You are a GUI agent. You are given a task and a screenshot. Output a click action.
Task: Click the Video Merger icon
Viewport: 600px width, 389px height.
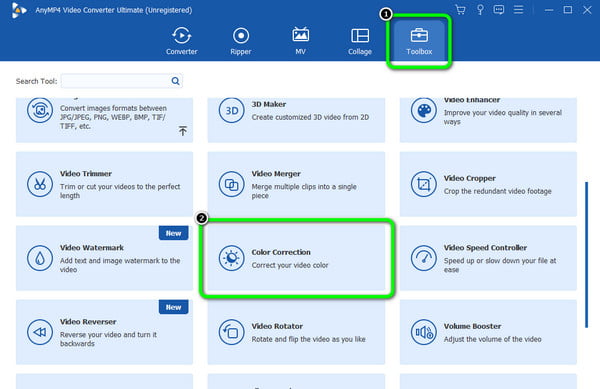point(232,184)
